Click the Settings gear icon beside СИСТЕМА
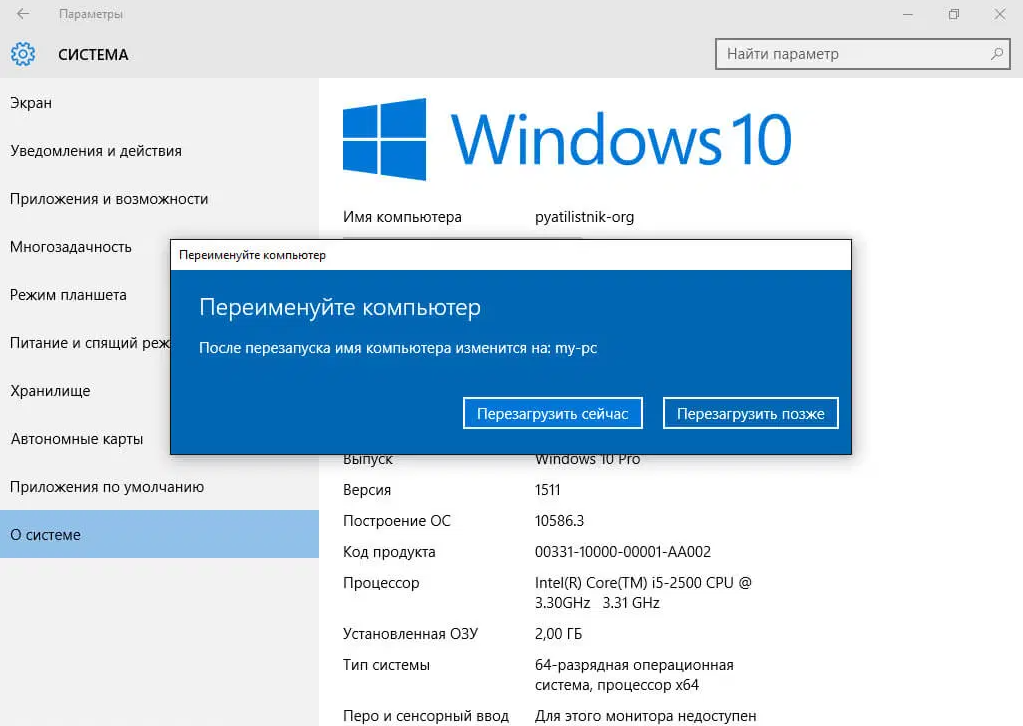Viewport: 1023px width, 726px height. [x=23, y=54]
